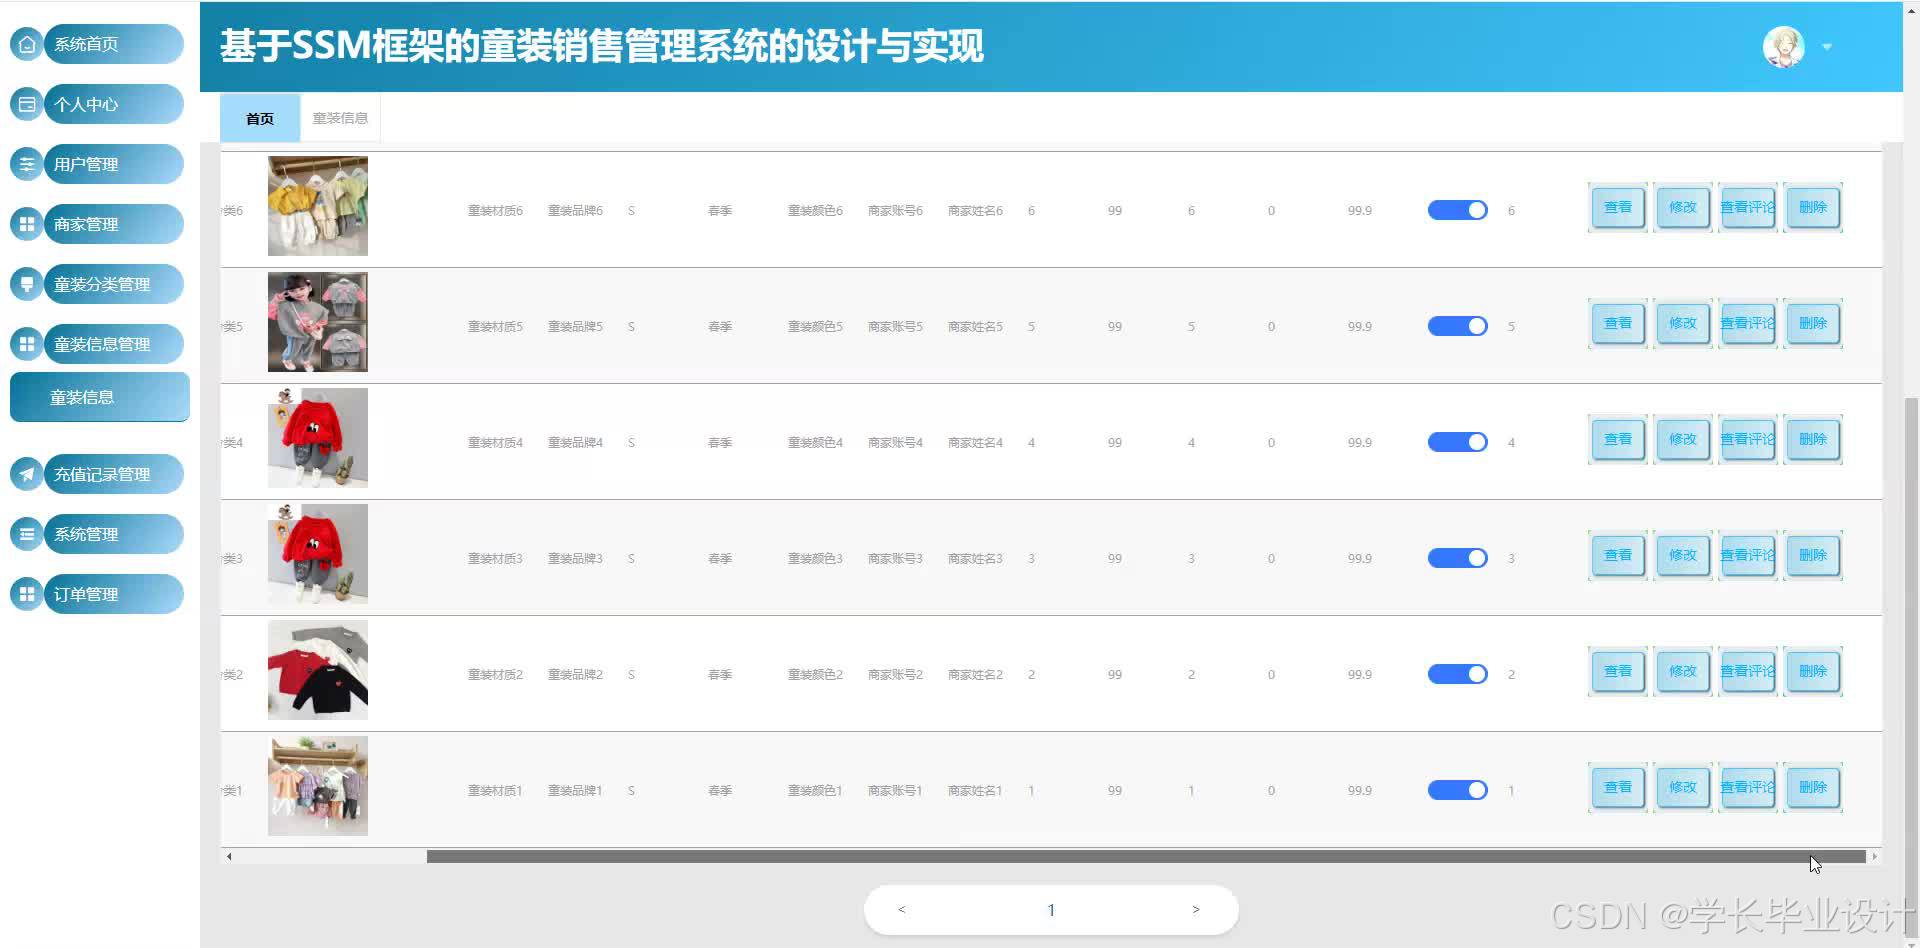Expand the 充值记录管理 sidebar menu
The height and width of the screenshot is (948, 1920).
[x=113, y=474]
